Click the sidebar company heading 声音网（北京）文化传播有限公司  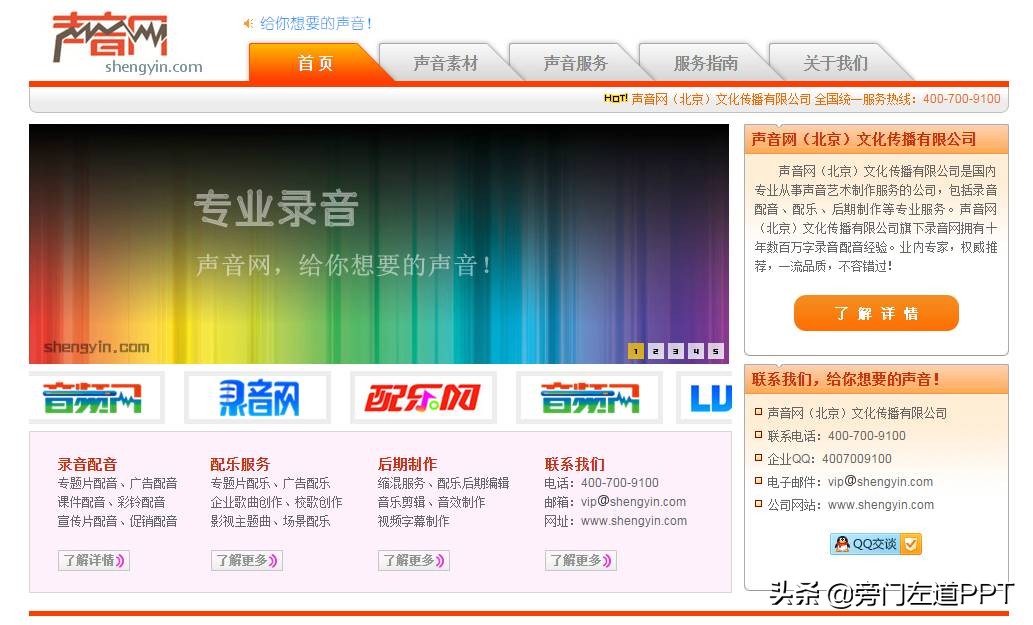pos(864,139)
